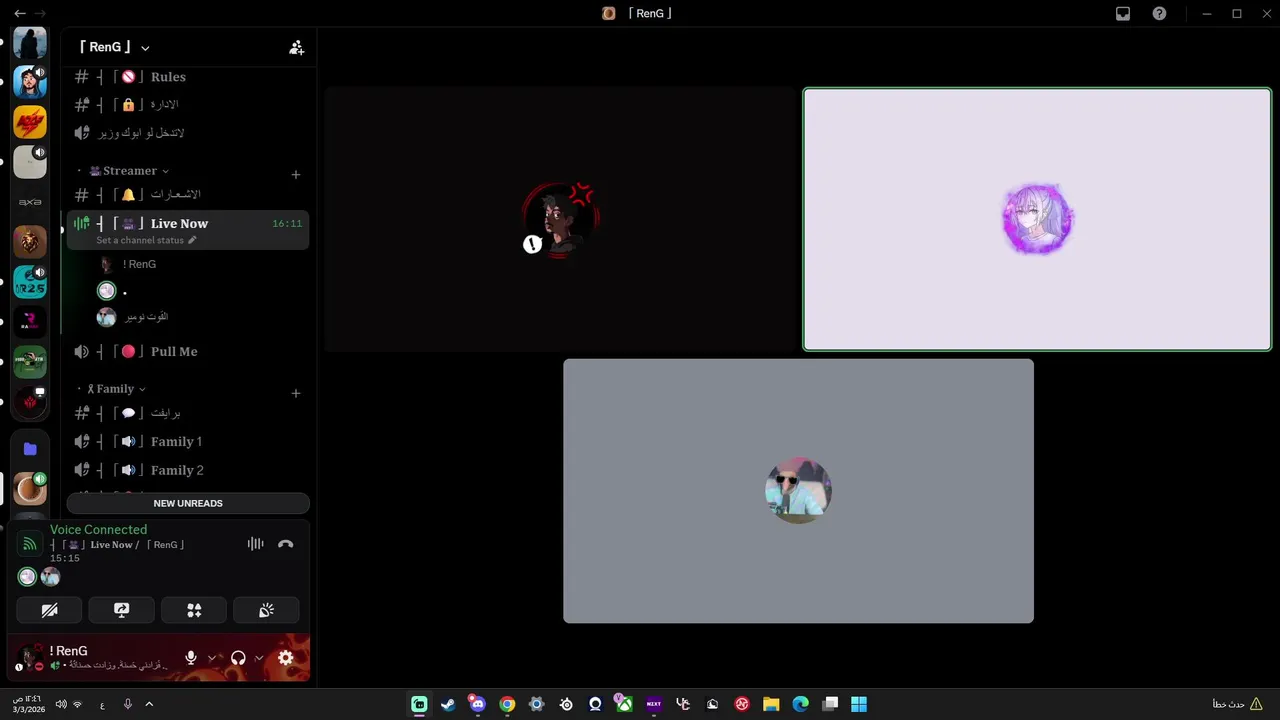1280x720 pixels.
Task: Open the soundboard button
Action: pyautogui.click(x=266, y=610)
